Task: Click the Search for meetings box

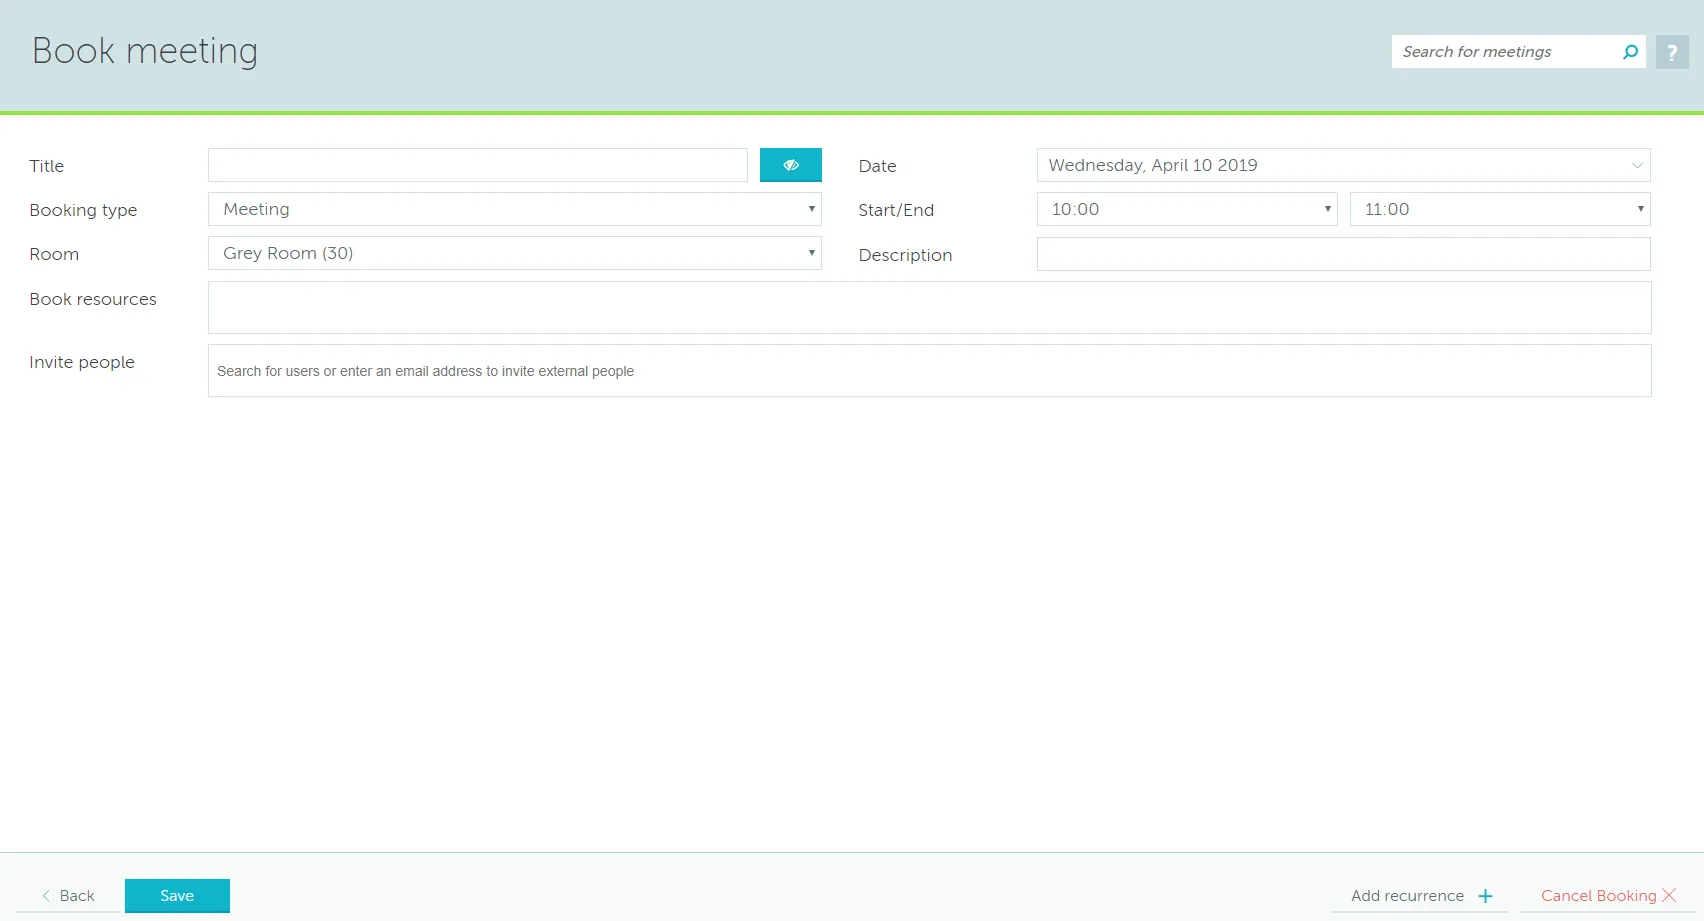Action: (1505, 52)
